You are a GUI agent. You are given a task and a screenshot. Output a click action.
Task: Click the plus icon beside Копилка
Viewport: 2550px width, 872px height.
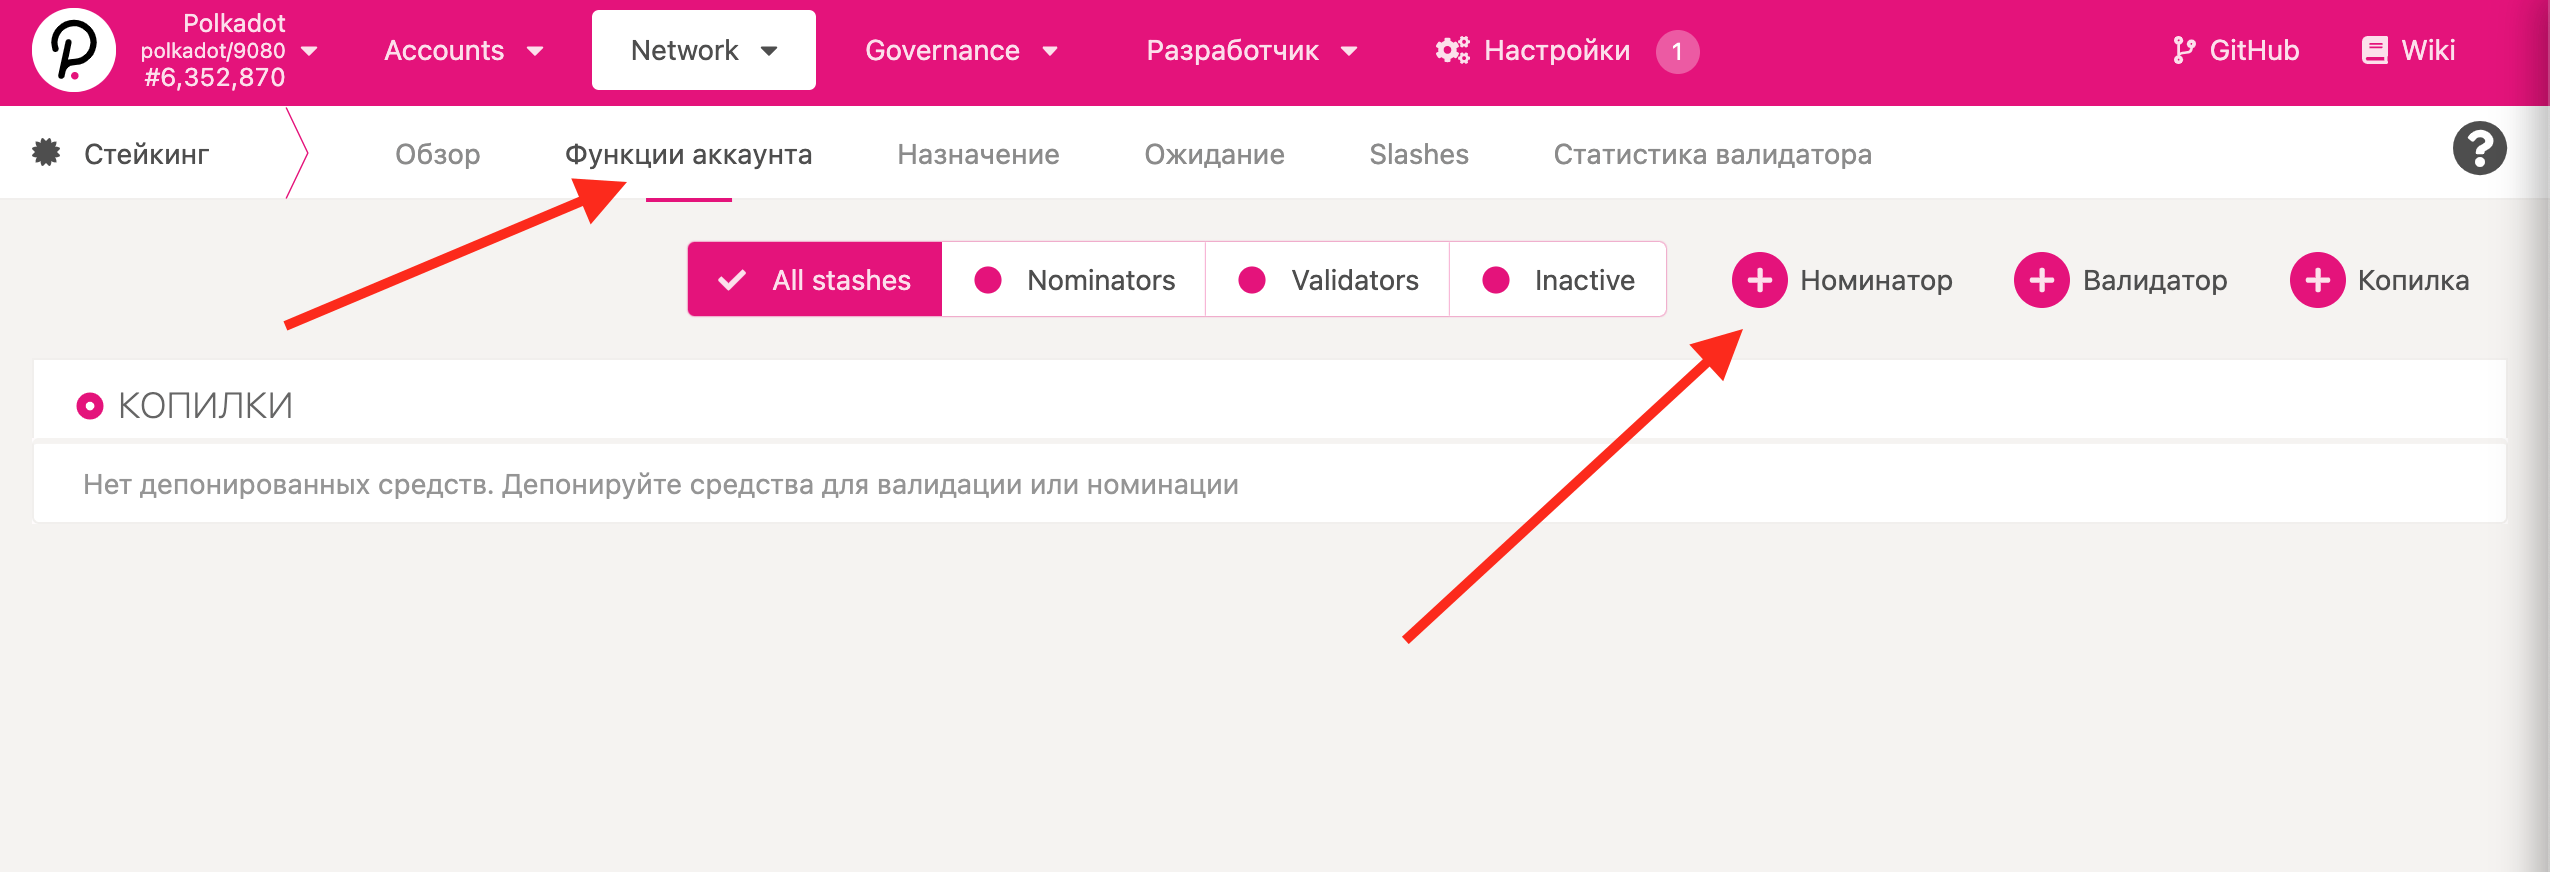(2317, 280)
